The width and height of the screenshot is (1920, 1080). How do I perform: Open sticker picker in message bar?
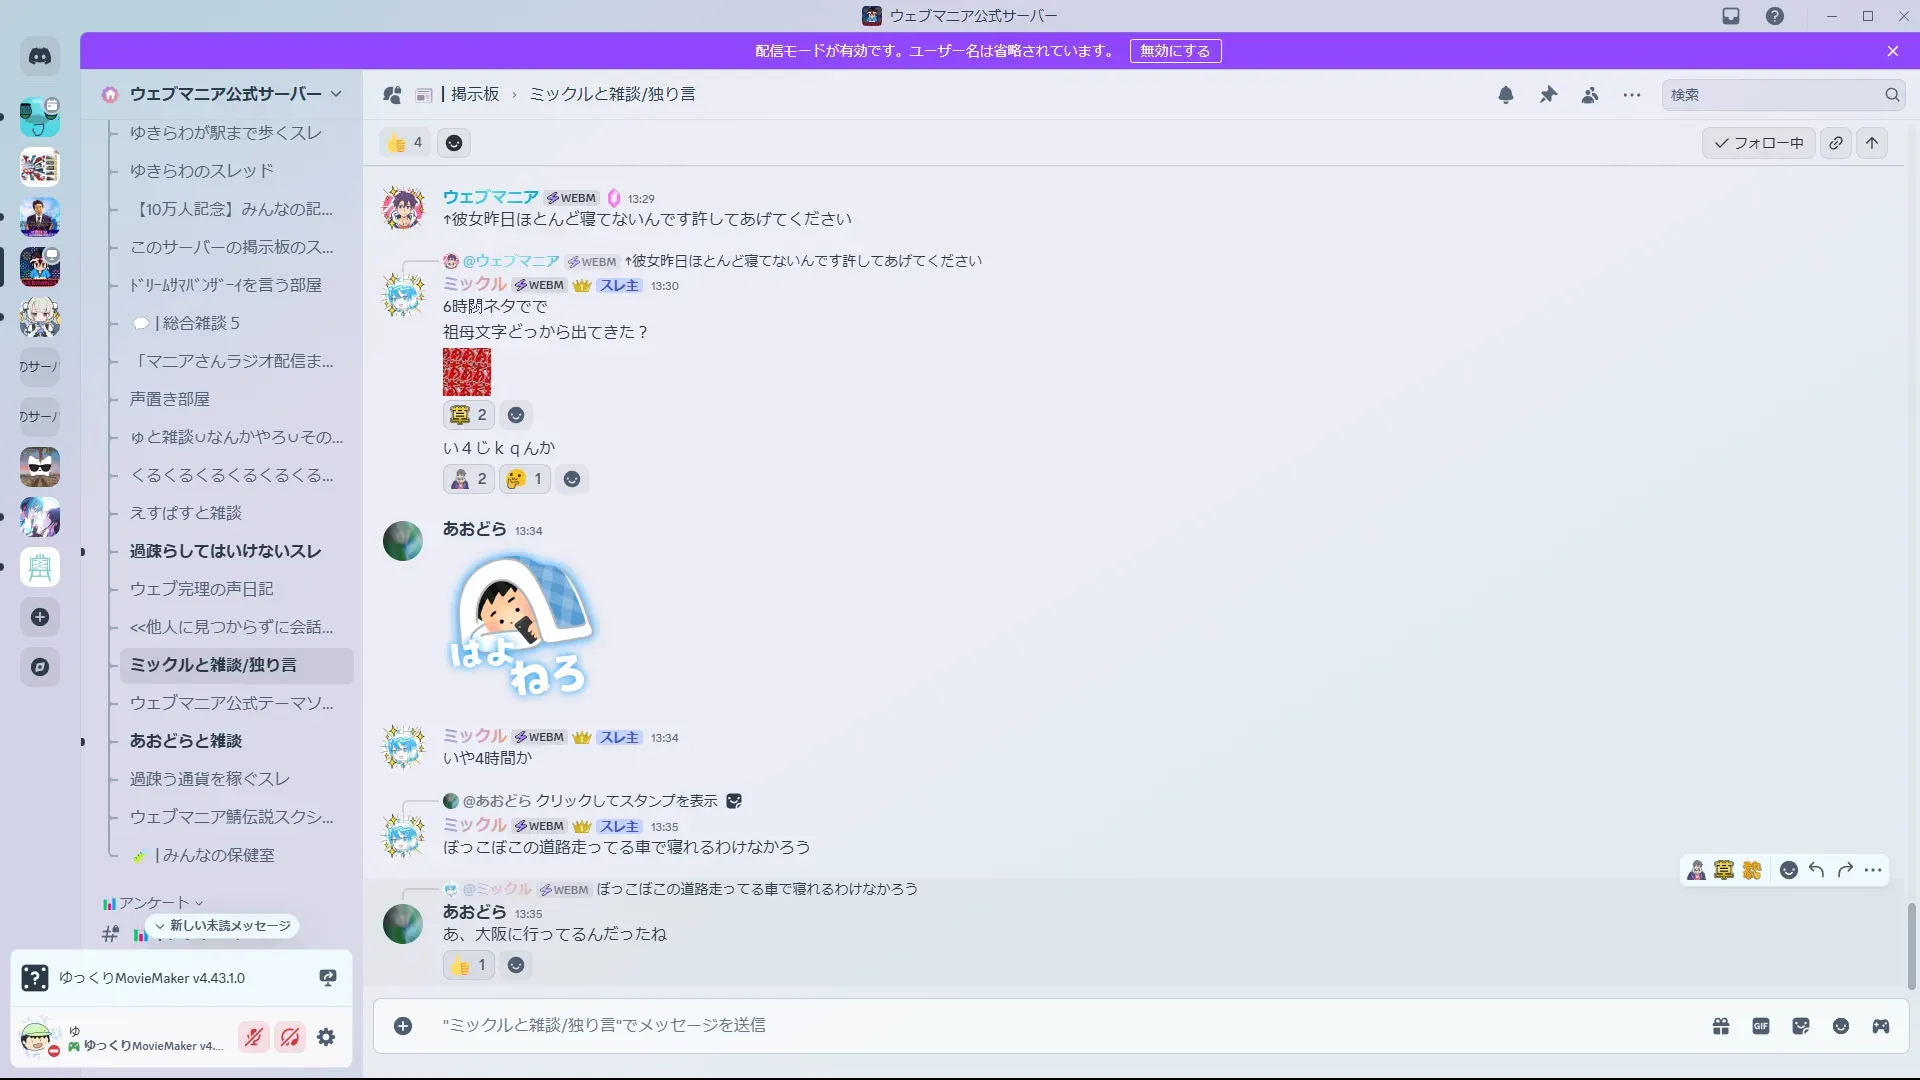(1801, 1026)
